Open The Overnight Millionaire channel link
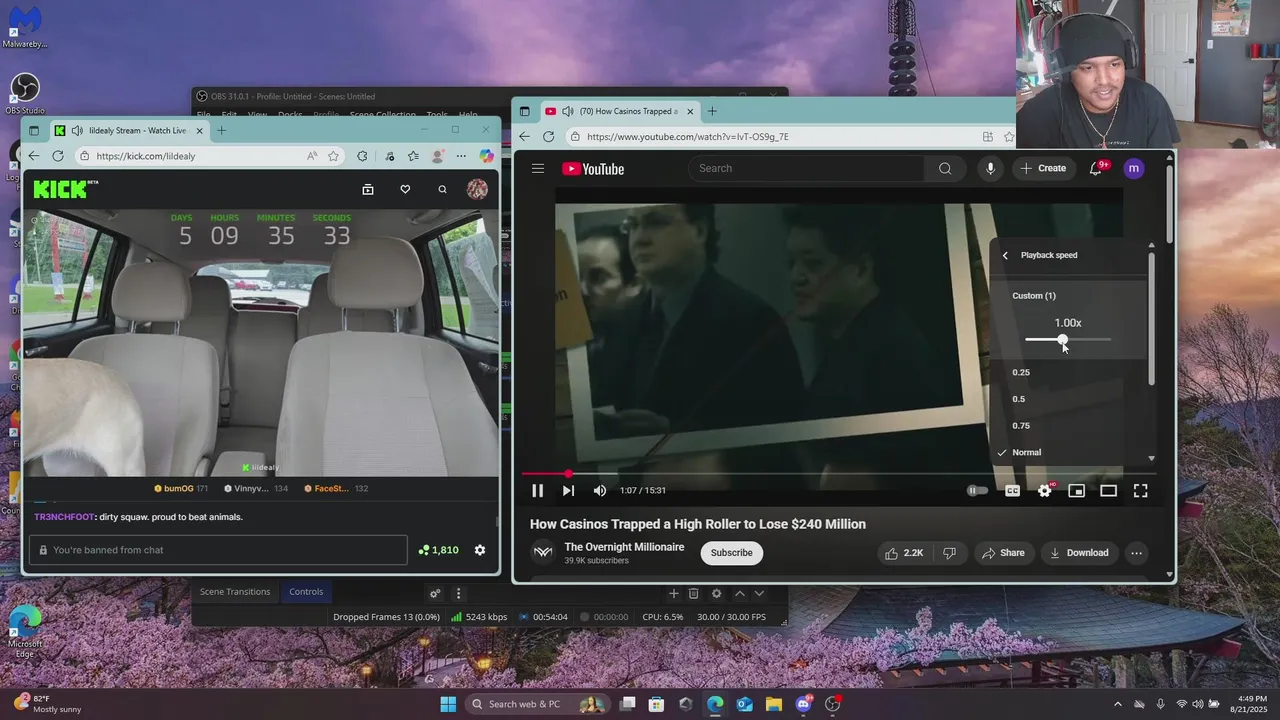 (624, 547)
